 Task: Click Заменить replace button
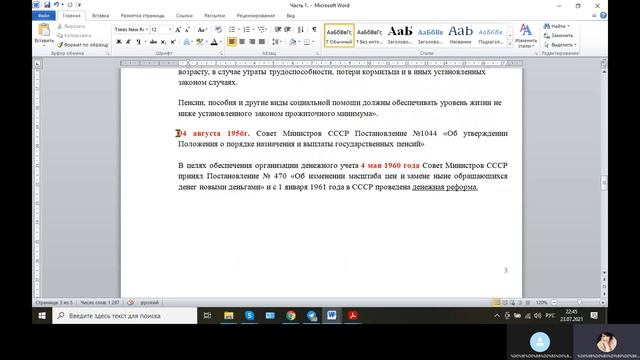[559, 36]
